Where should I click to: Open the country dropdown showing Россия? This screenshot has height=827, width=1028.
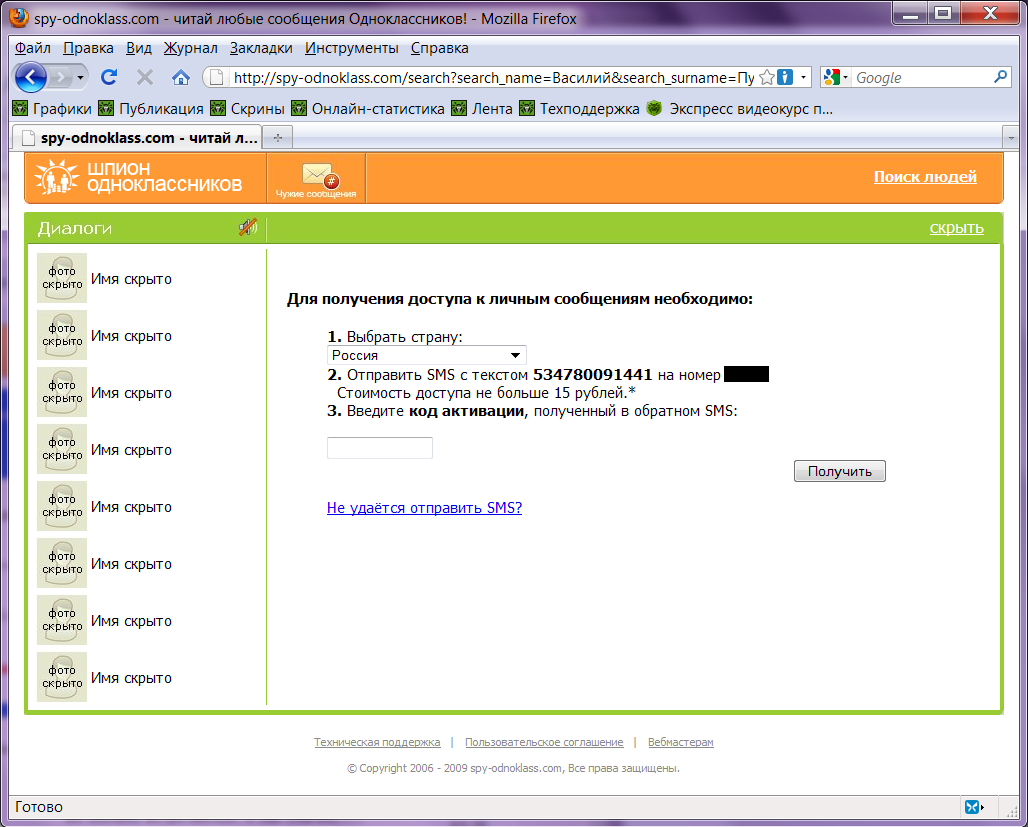426,355
